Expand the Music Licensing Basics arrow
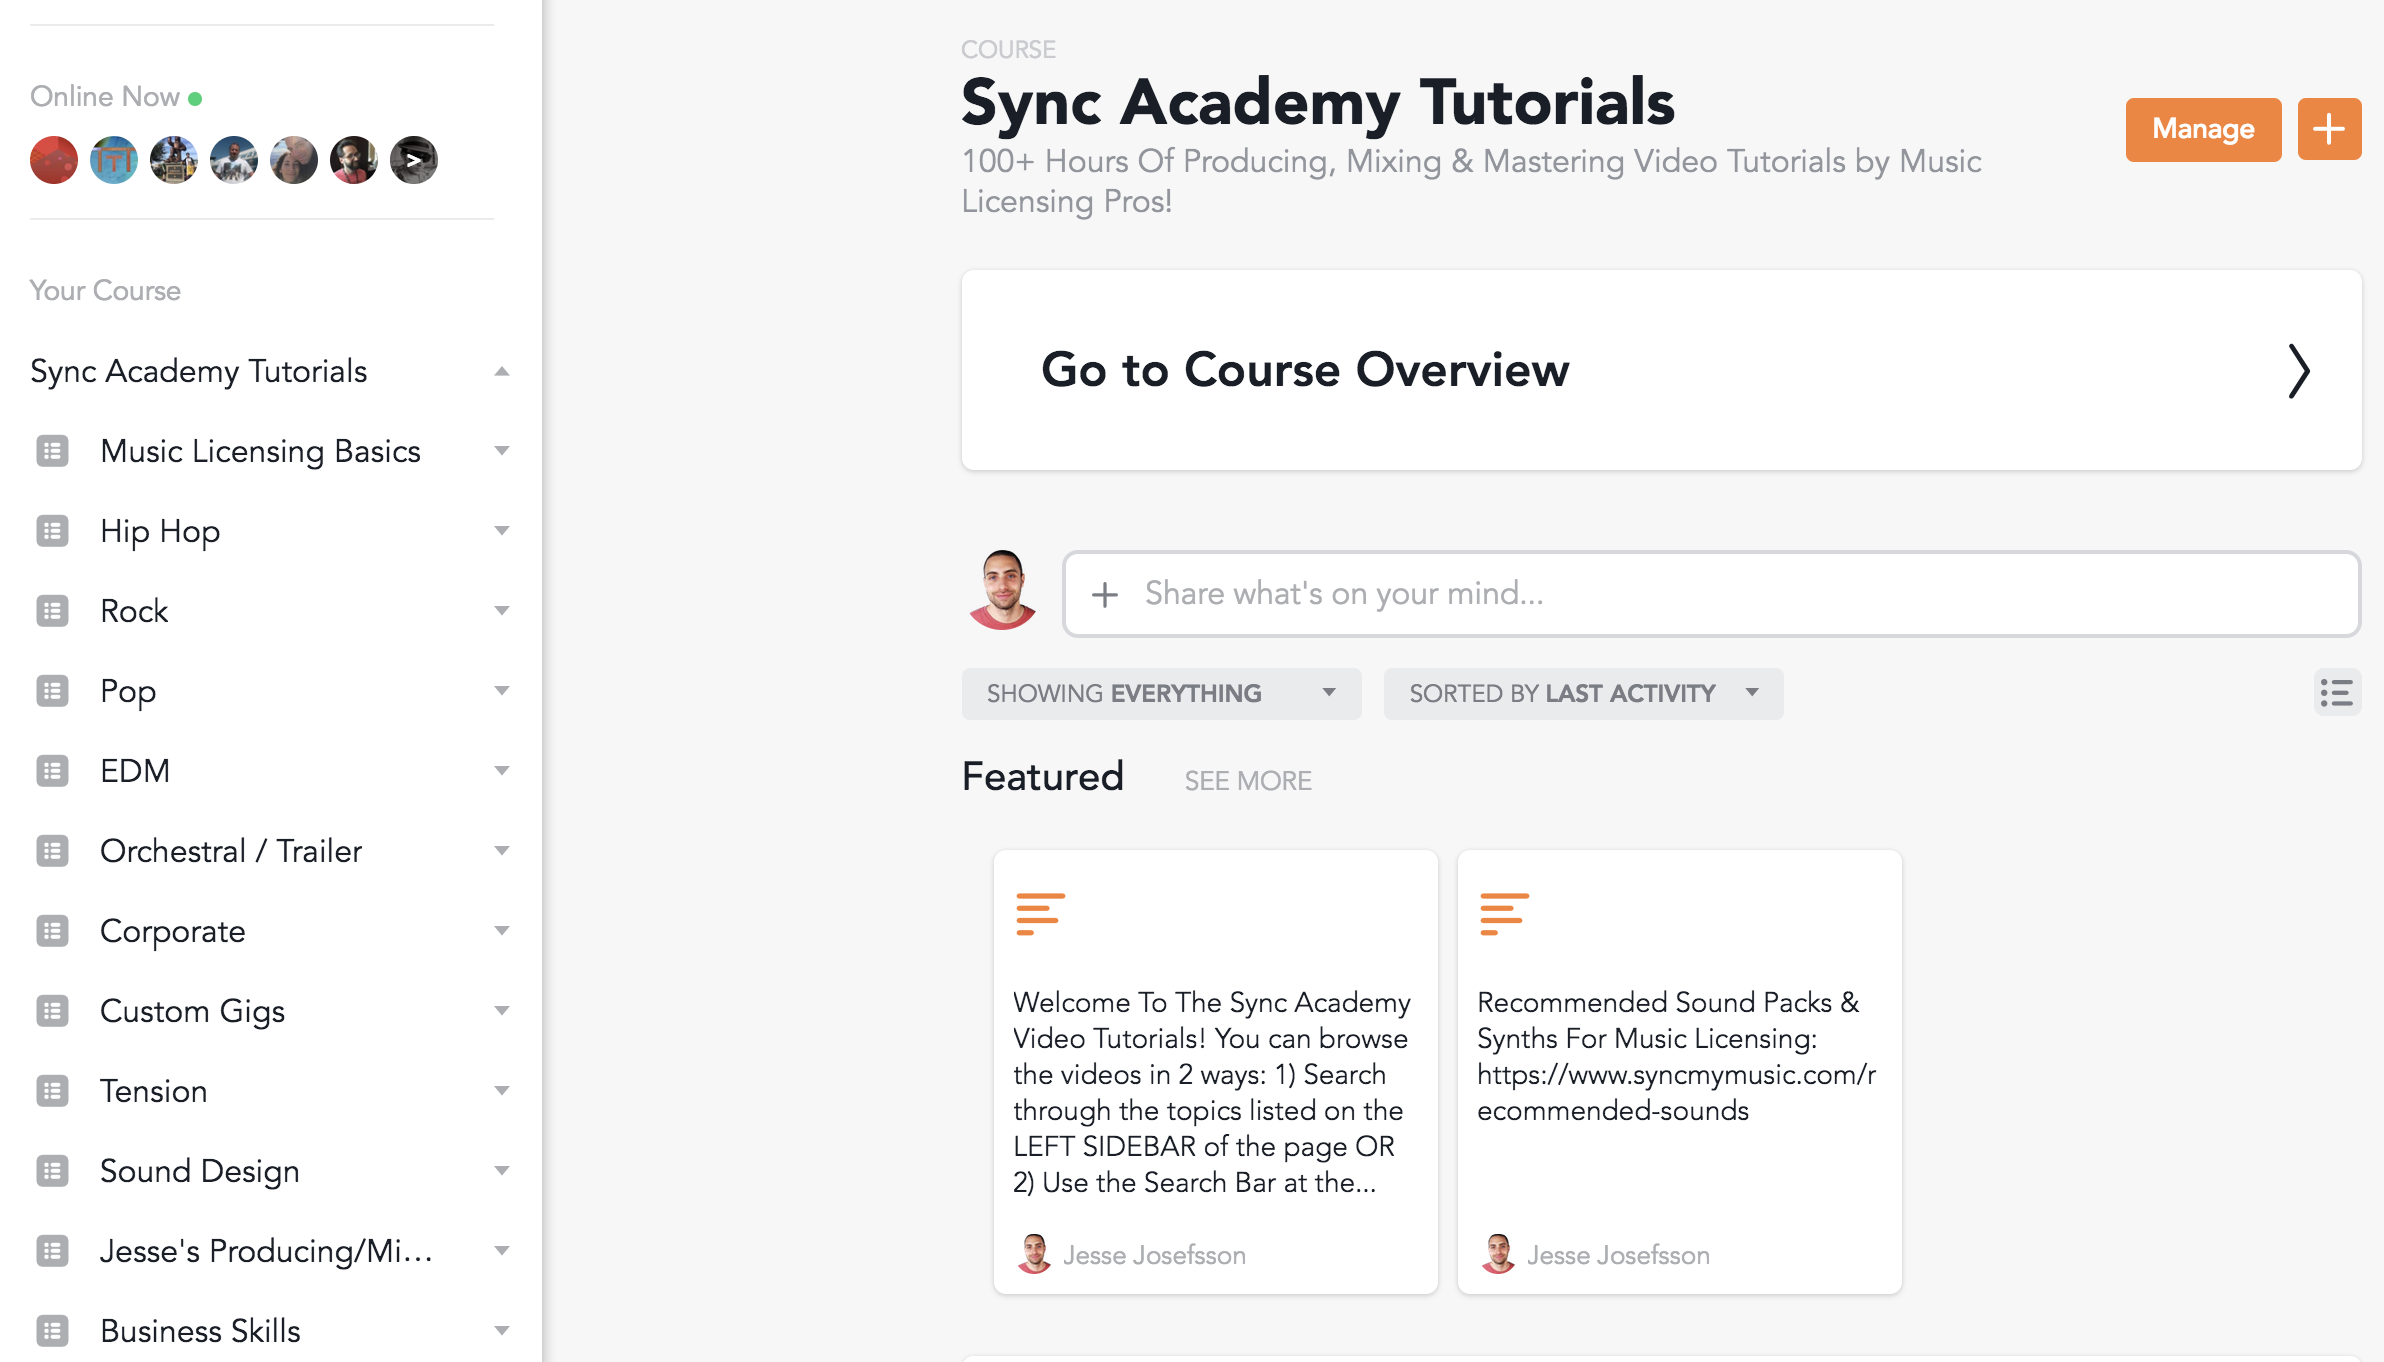The width and height of the screenshot is (2384, 1362). click(x=502, y=451)
